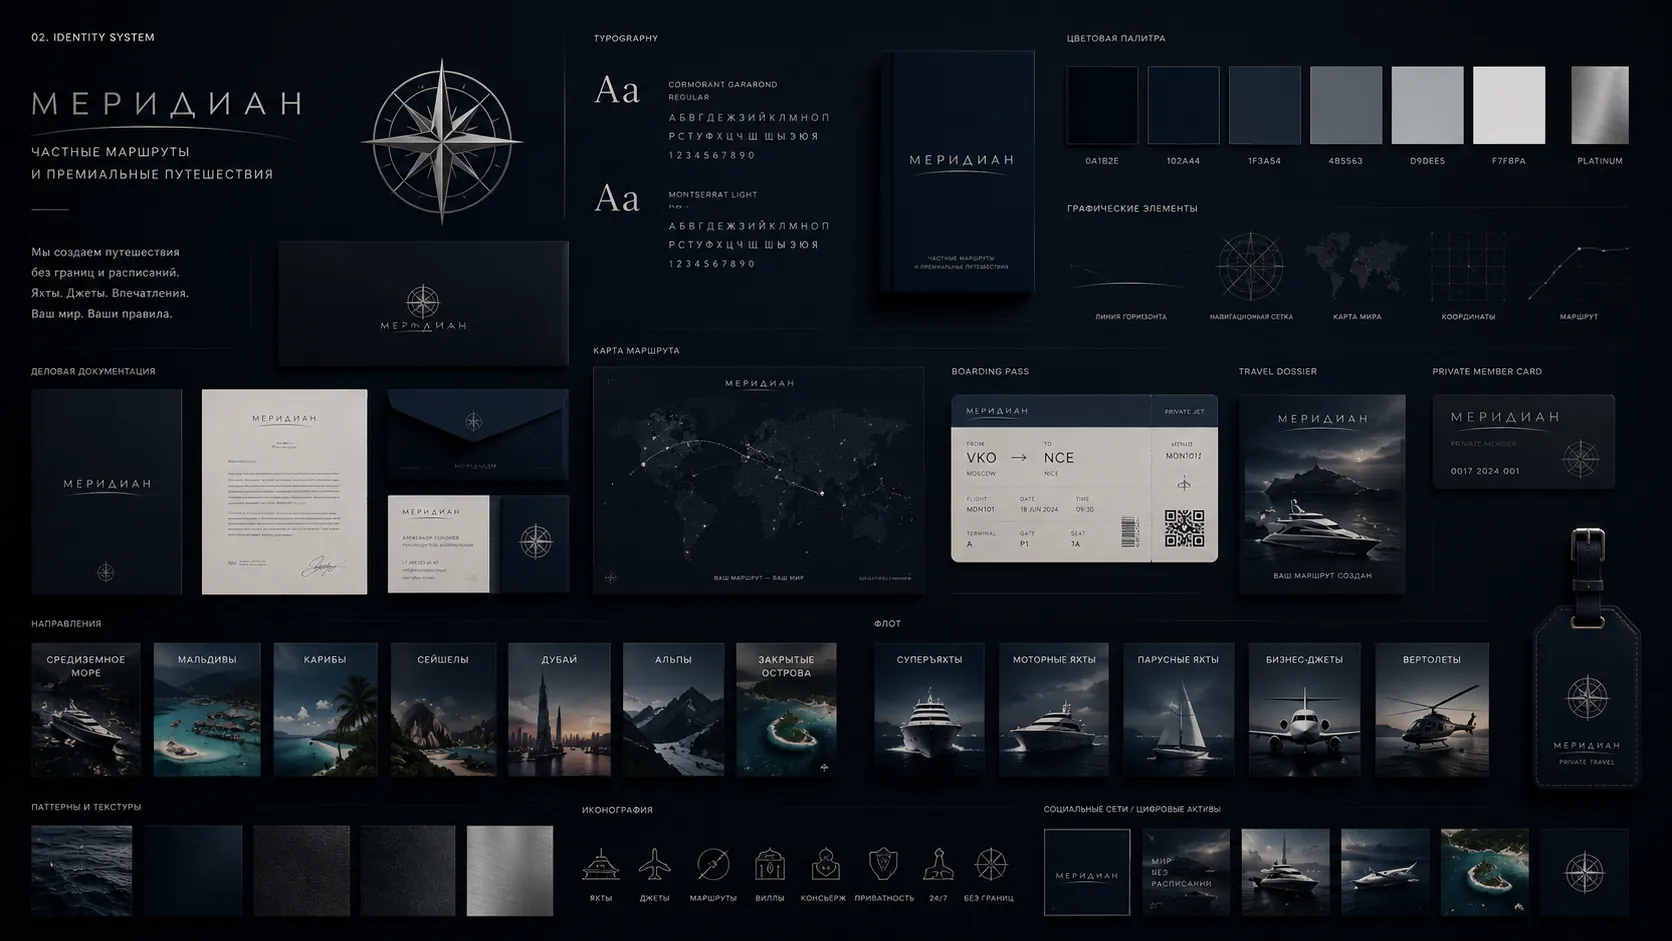Open the Сейшелы destination card
Viewport: 1672px width, 941px height.
click(443, 709)
